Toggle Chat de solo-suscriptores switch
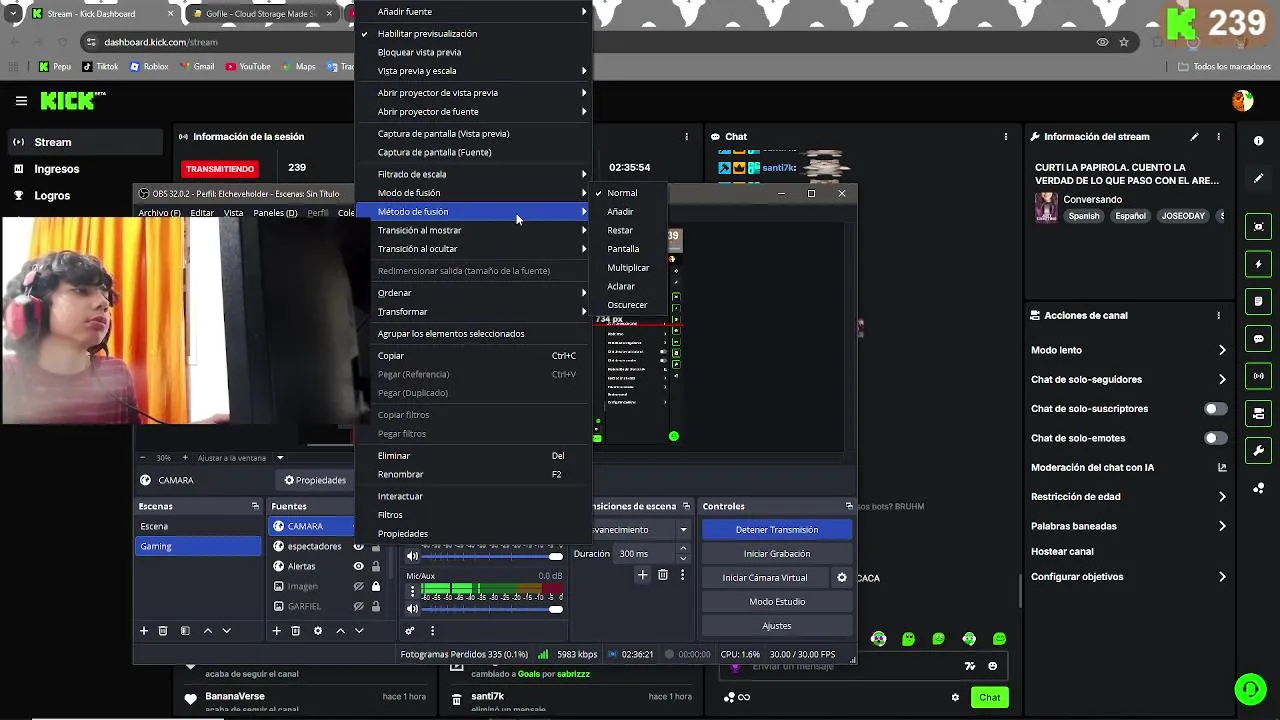The image size is (1280, 720). click(x=1215, y=409)
